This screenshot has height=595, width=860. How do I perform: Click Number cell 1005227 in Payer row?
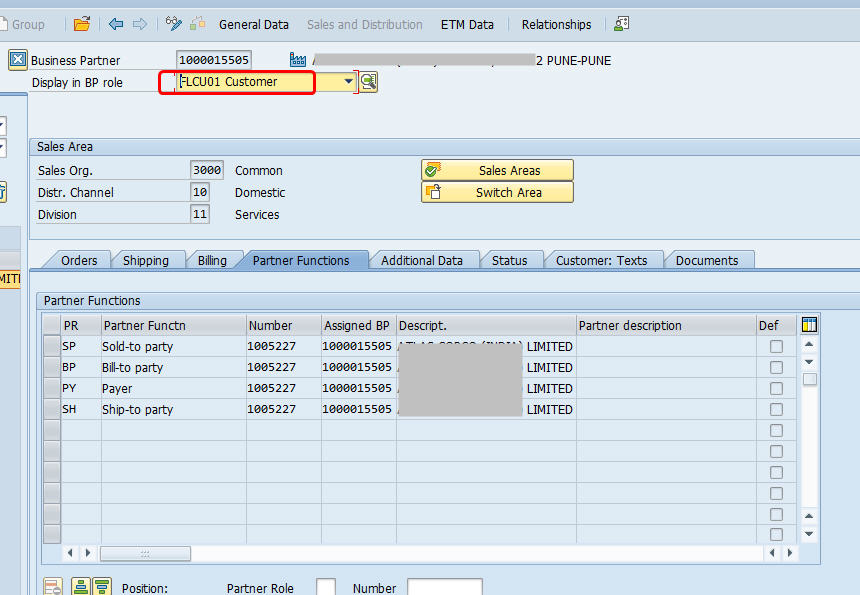(284, 388)
